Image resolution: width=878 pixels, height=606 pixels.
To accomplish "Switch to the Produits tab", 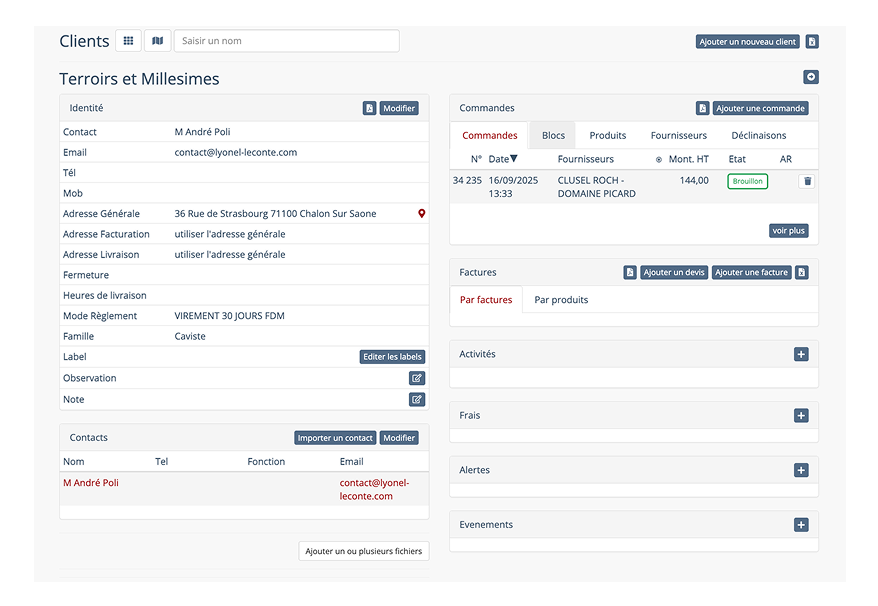I will click(x=607, y=135).
